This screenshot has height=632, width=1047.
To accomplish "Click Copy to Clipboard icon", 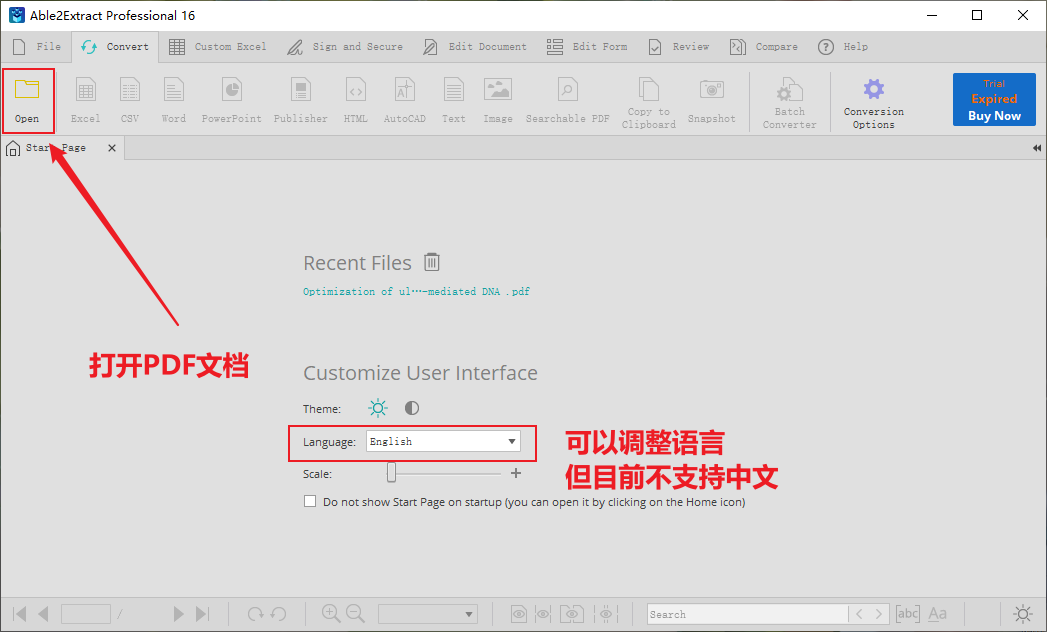I will (x=648, y=88).
